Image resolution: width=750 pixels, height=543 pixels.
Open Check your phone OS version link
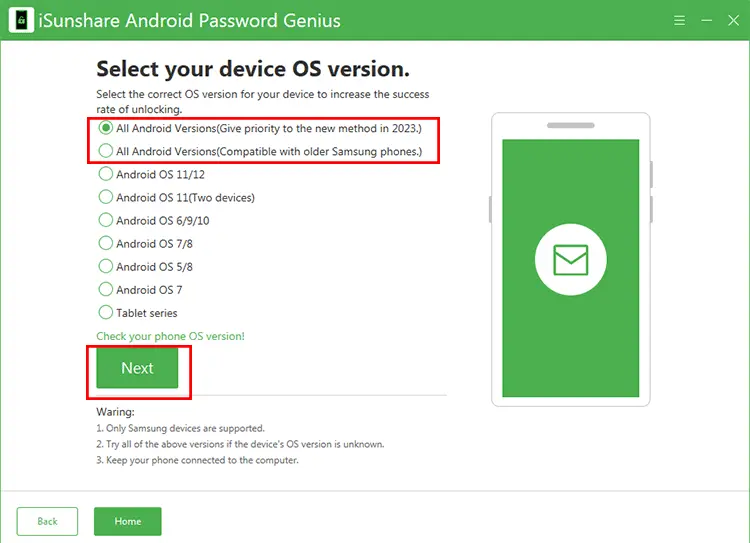pyautogui.click(x=170, y=336)
